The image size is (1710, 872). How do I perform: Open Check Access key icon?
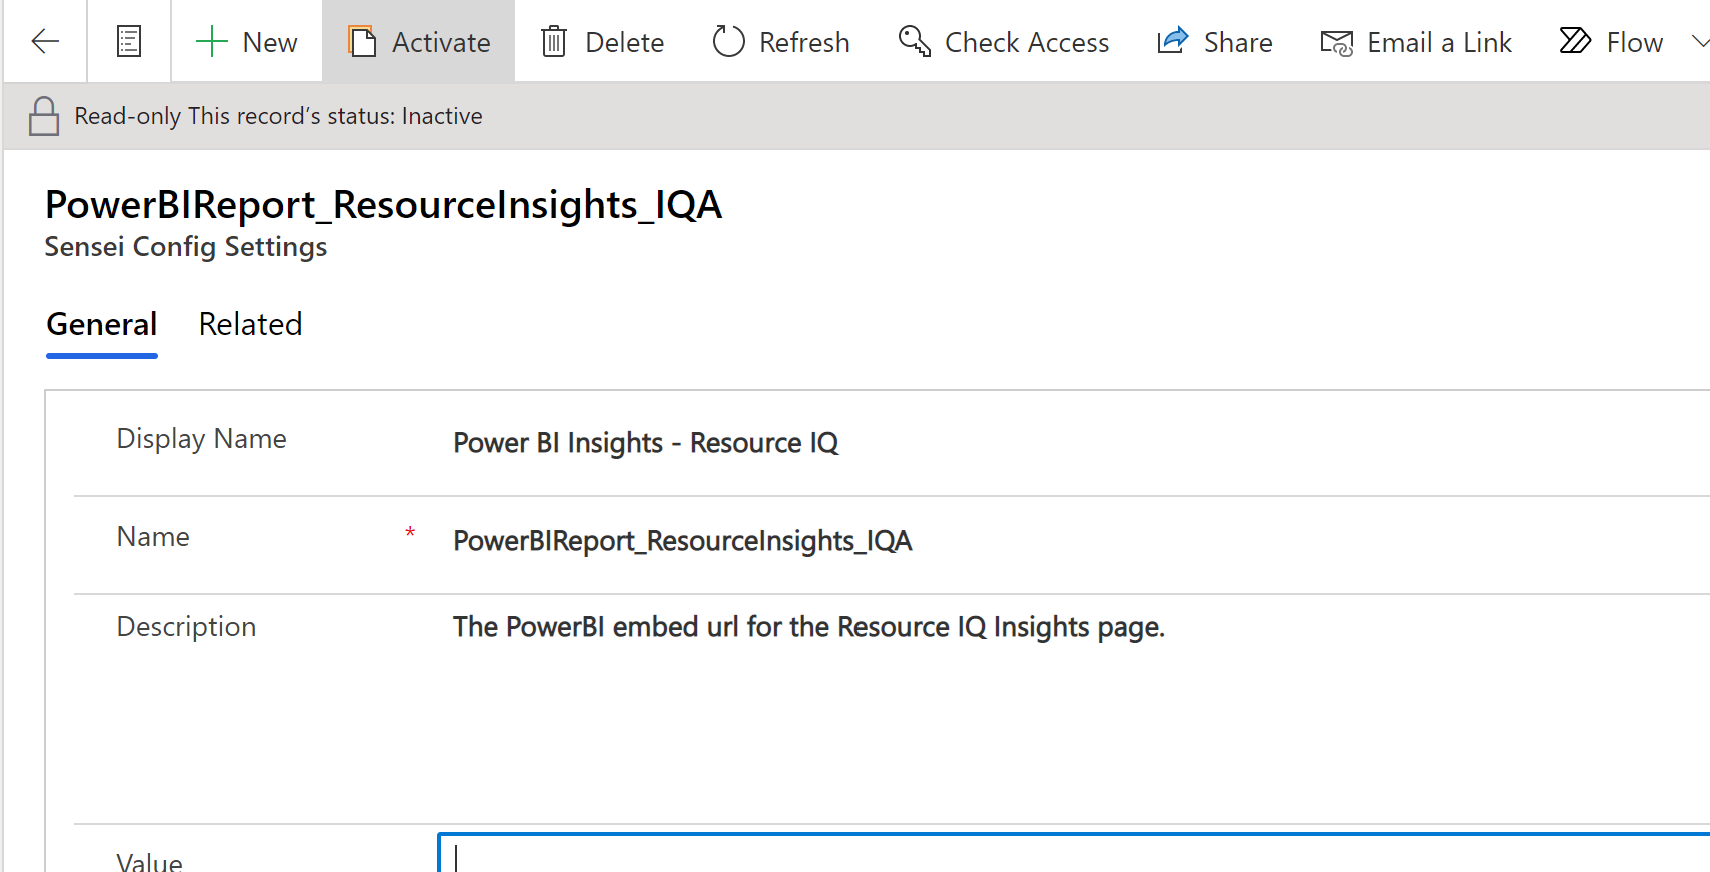tap(1004, 42)
